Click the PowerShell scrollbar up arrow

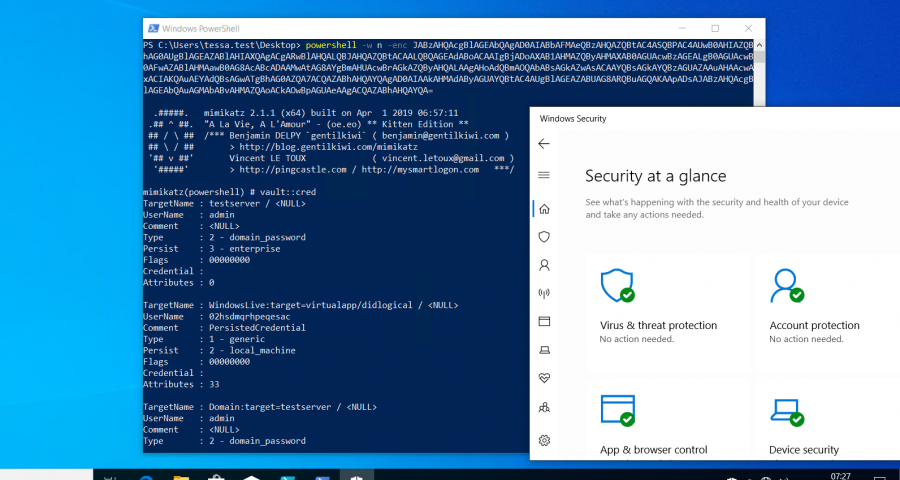[759, 45]
